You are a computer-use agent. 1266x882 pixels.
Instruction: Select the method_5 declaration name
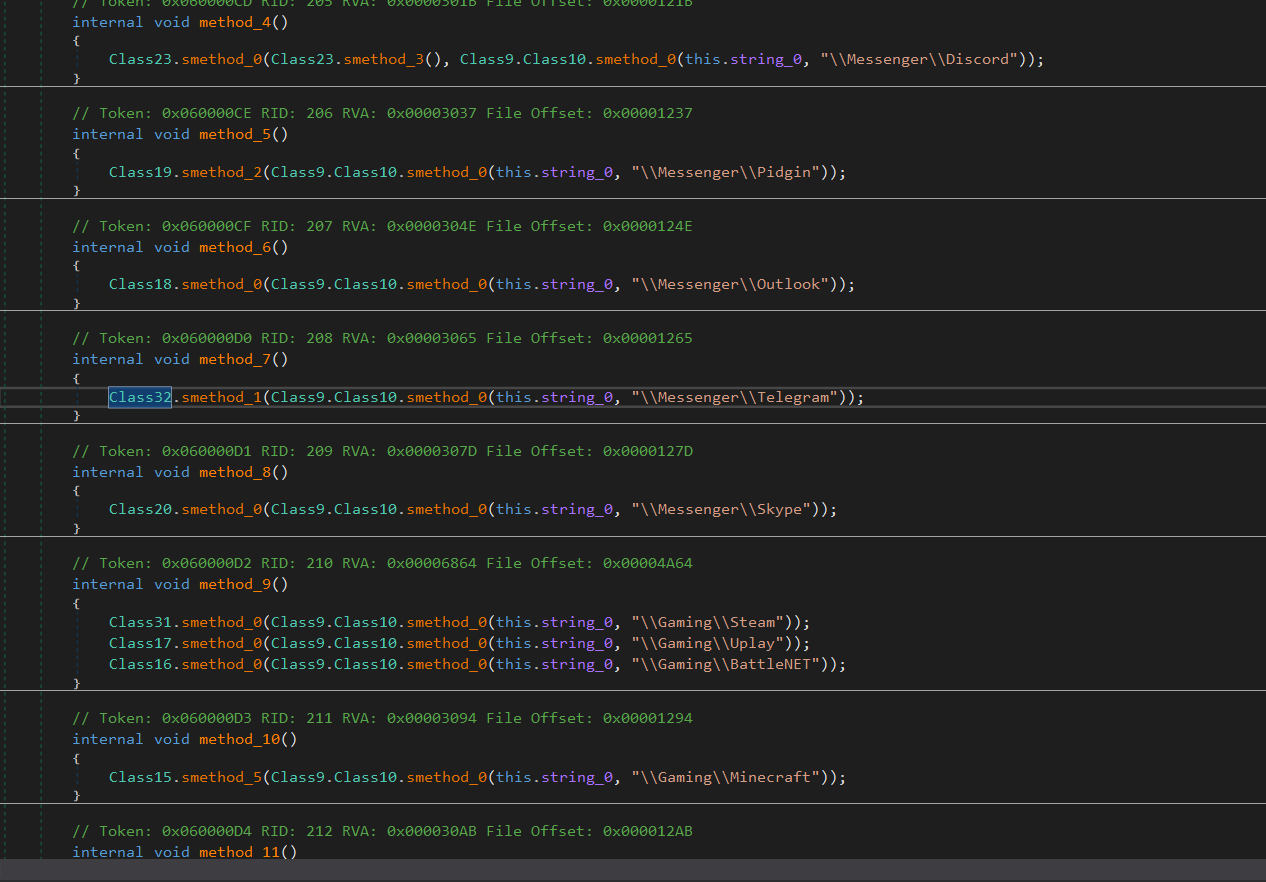(x=234, y=134)
